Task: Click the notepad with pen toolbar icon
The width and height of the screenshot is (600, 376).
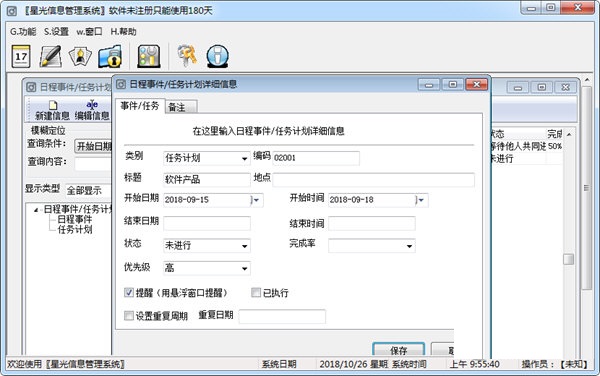Action: coord(51,57)
